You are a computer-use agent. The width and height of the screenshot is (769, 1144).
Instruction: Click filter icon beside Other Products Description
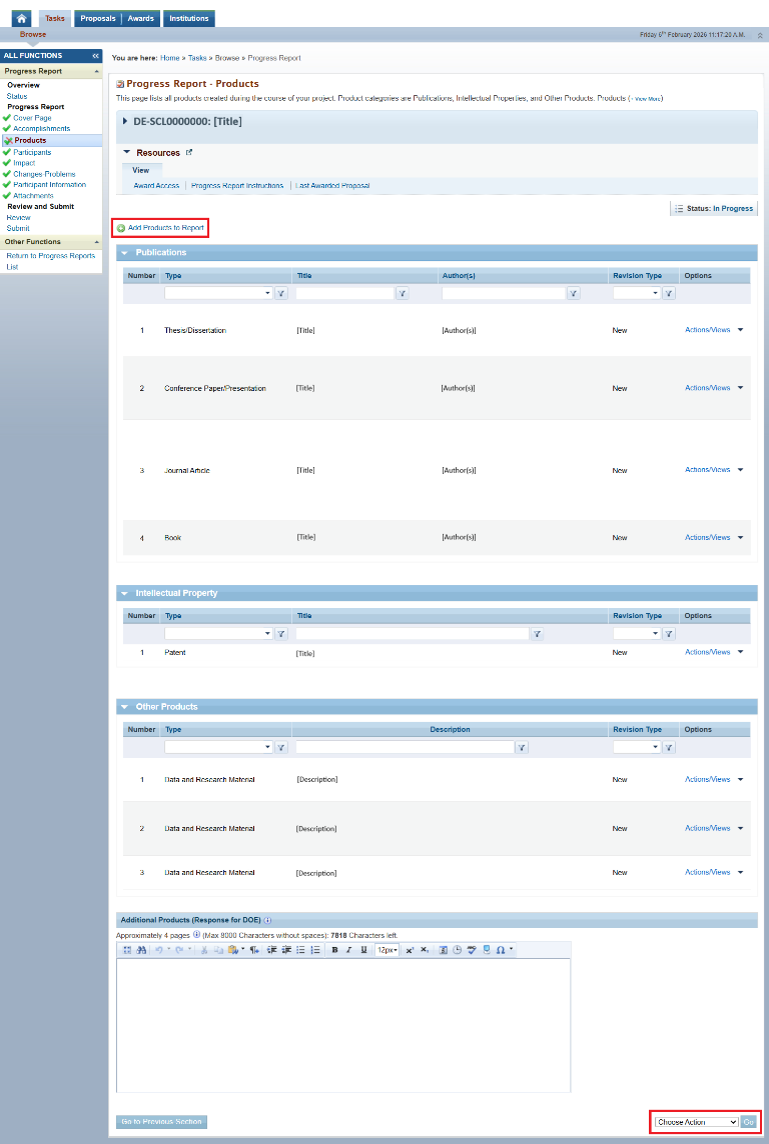[522, 748]
